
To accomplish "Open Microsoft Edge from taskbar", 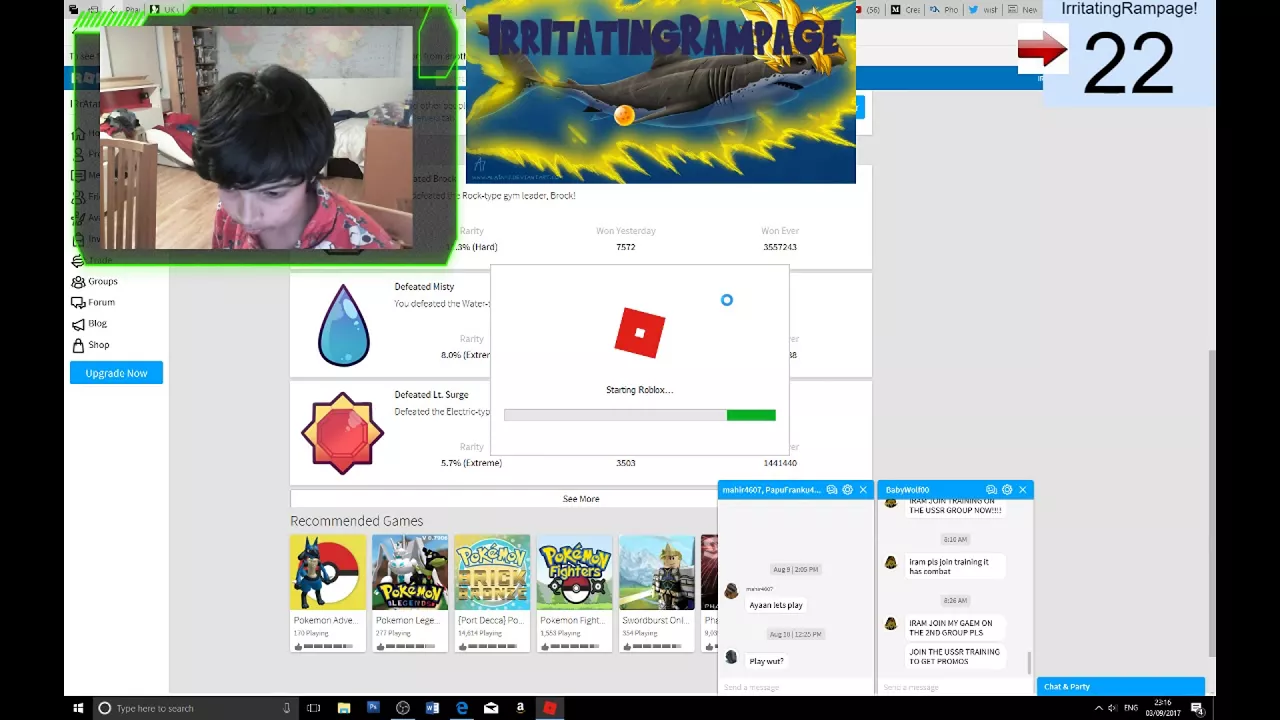I will pyautogui.click(x=461, y=708).
